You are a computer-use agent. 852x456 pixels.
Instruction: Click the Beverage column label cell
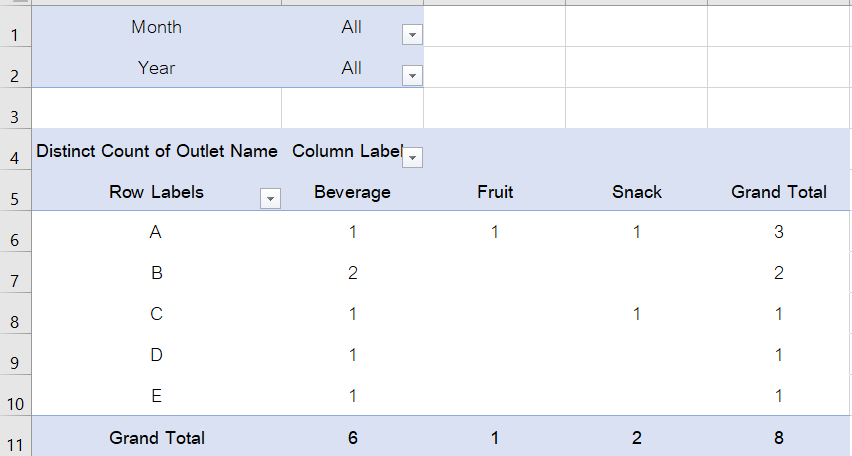tap(352, 192)
